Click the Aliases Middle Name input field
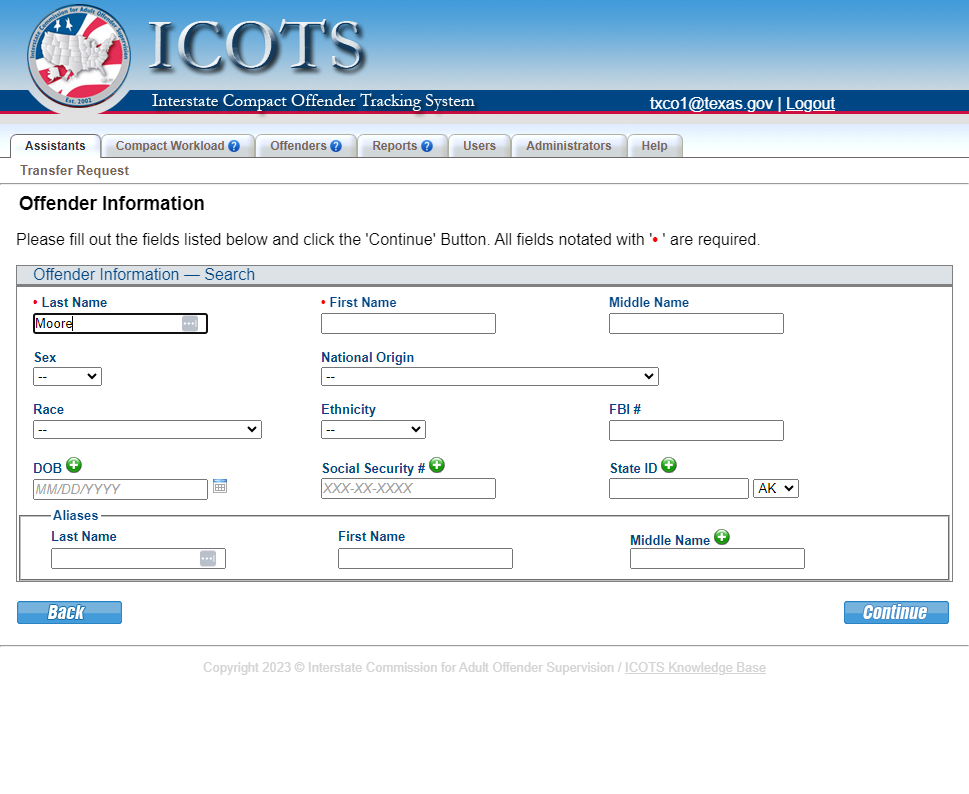969x794 pixels. pos(717,559)
